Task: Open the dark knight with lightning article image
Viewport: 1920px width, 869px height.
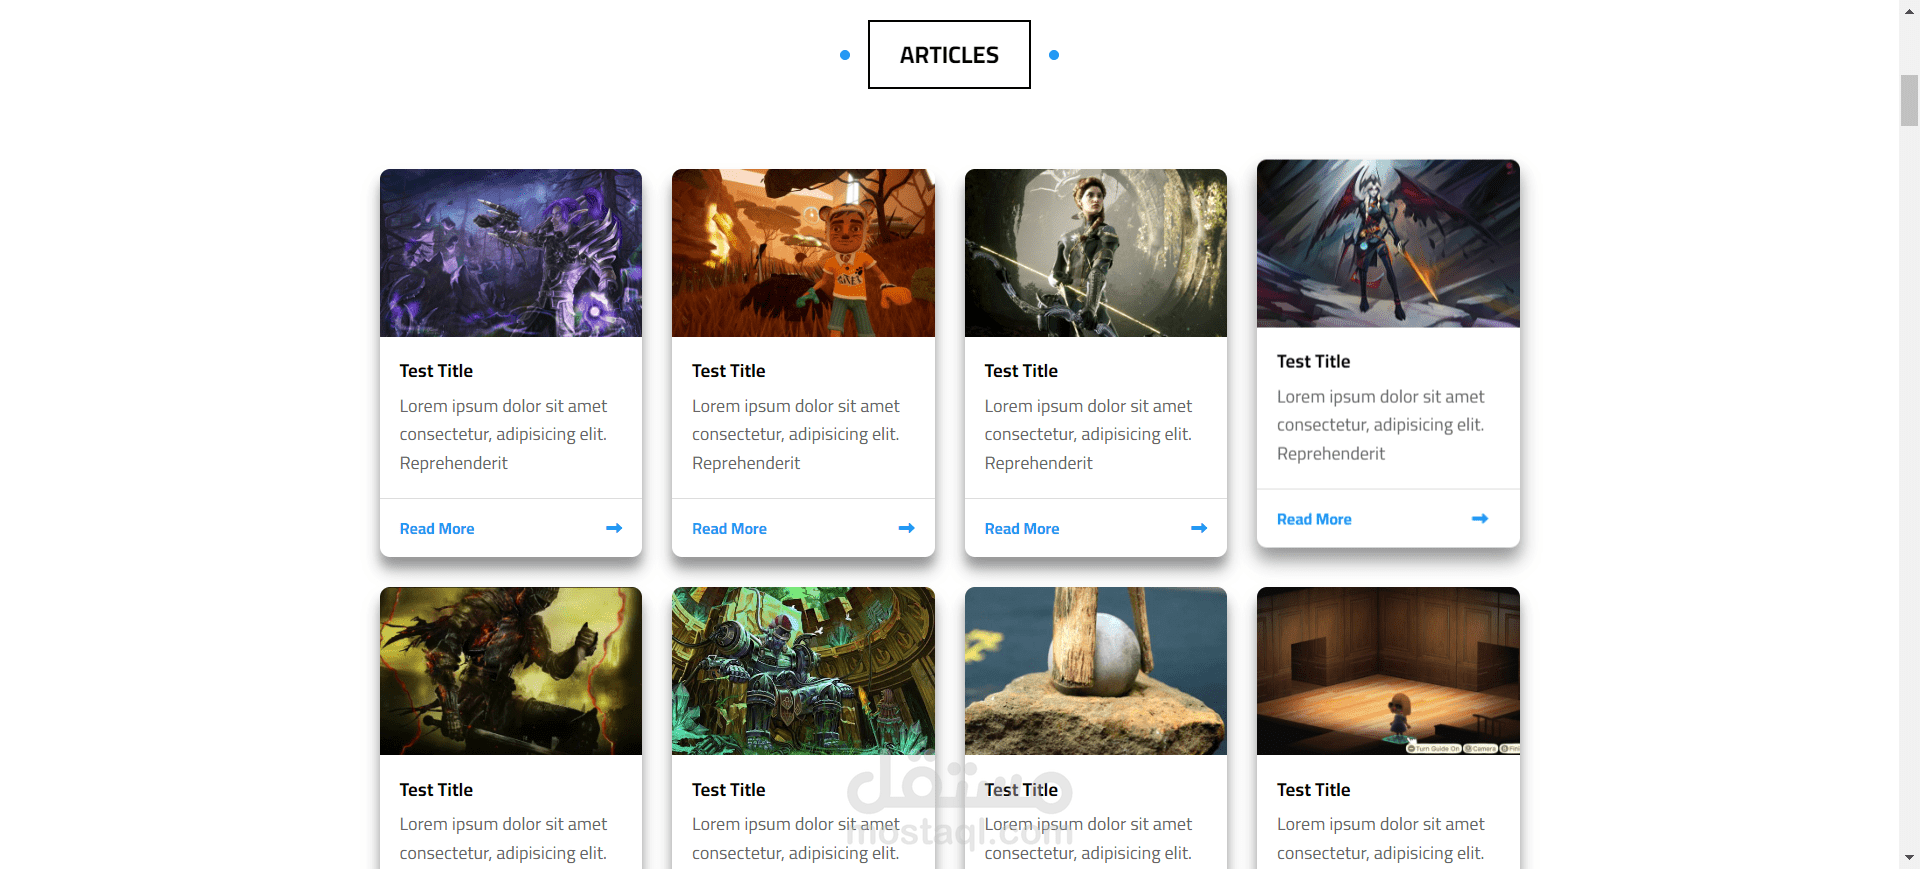Action: pos(511,671)
